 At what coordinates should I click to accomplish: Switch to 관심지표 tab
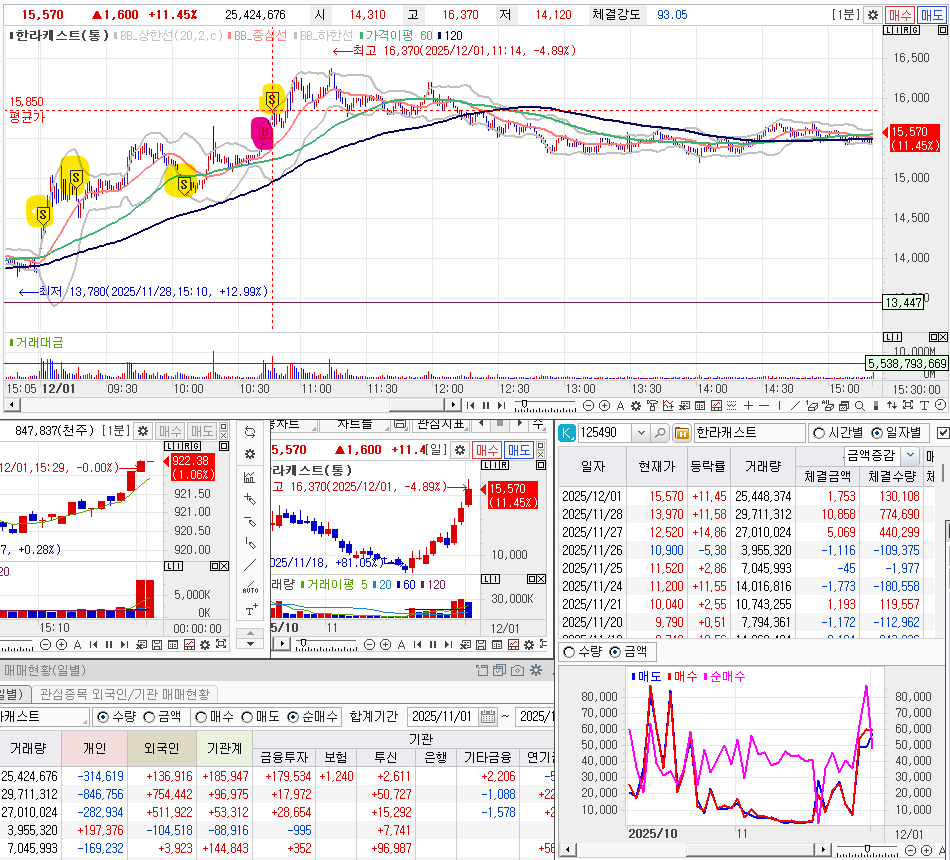[x=440, y=424]
